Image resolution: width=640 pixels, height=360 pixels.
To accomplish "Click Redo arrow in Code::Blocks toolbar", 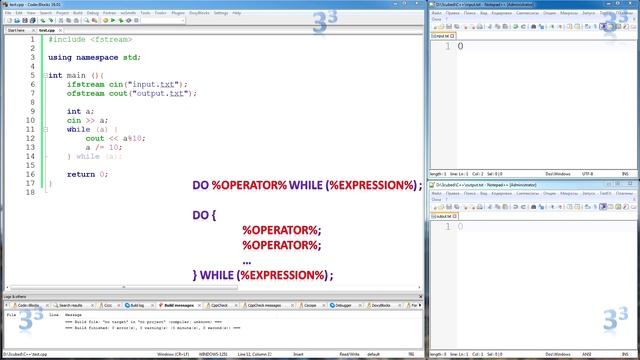I will point(51,20).
